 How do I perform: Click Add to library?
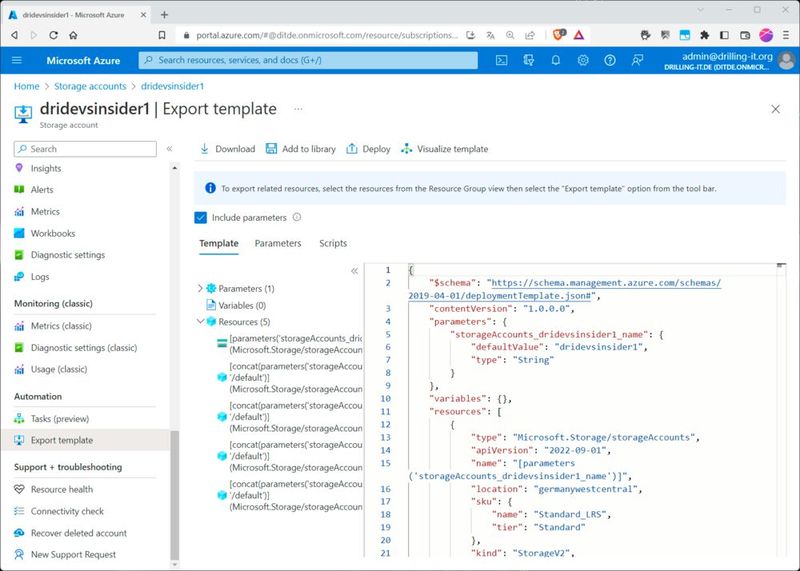click(301, 149)
